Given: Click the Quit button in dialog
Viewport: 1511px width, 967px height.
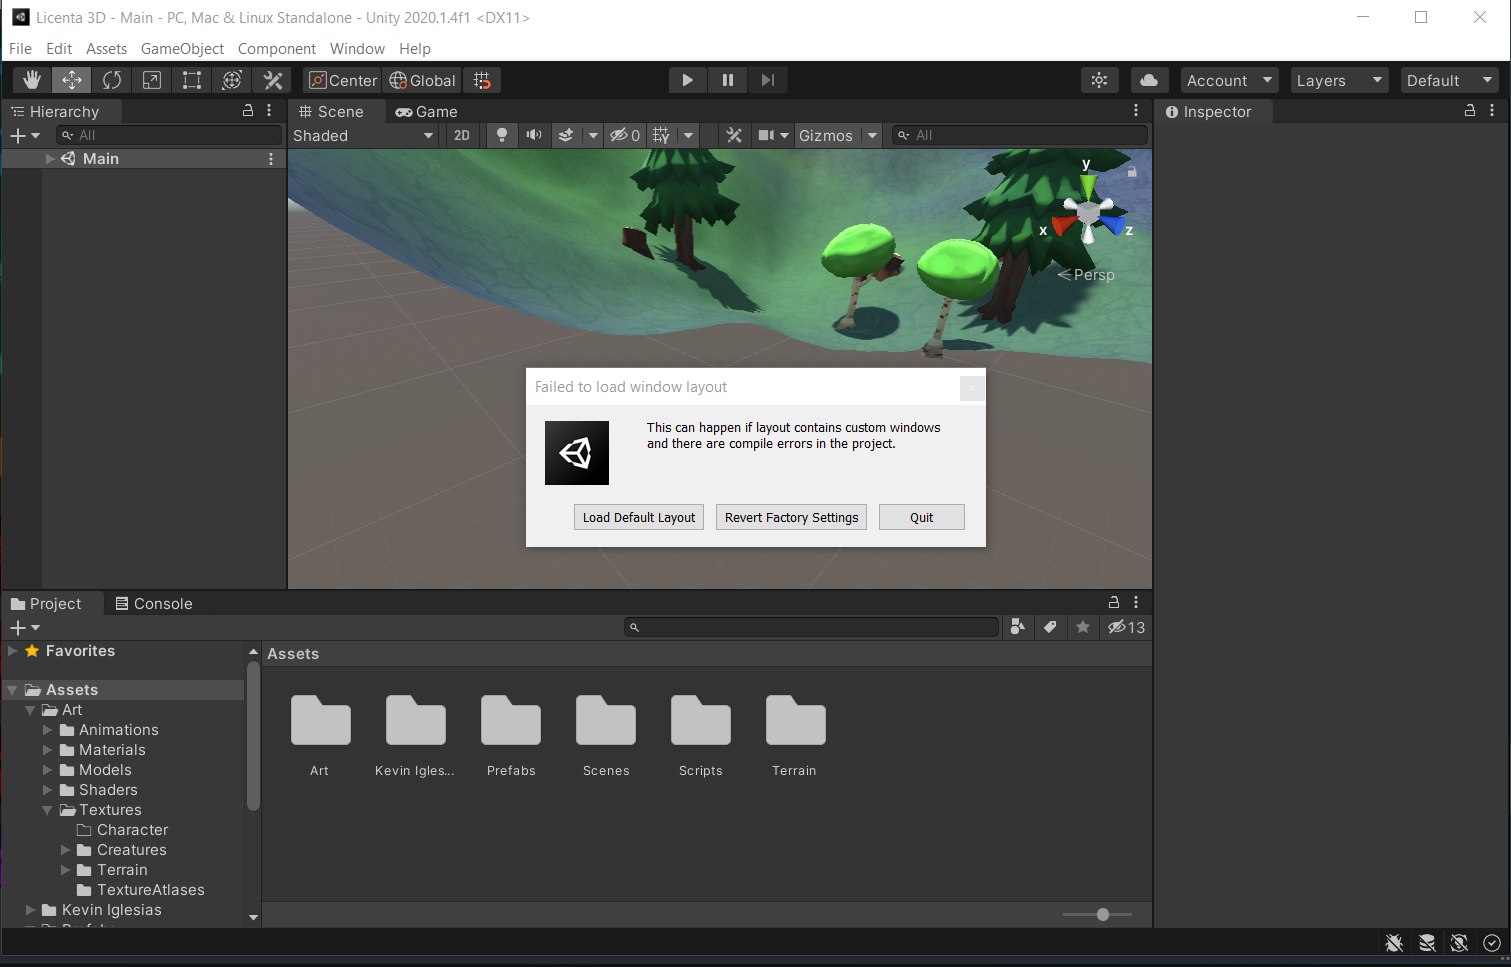Looking at the screenshot, I should click(x=922, y=517).
